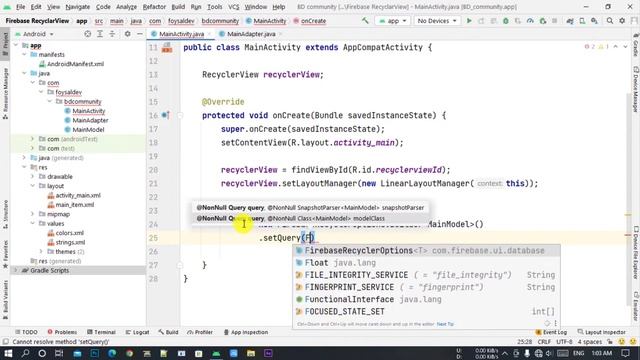Open the Logcat tool window
The height and width of the screenshot is (360, 640).
pos(137,332)
